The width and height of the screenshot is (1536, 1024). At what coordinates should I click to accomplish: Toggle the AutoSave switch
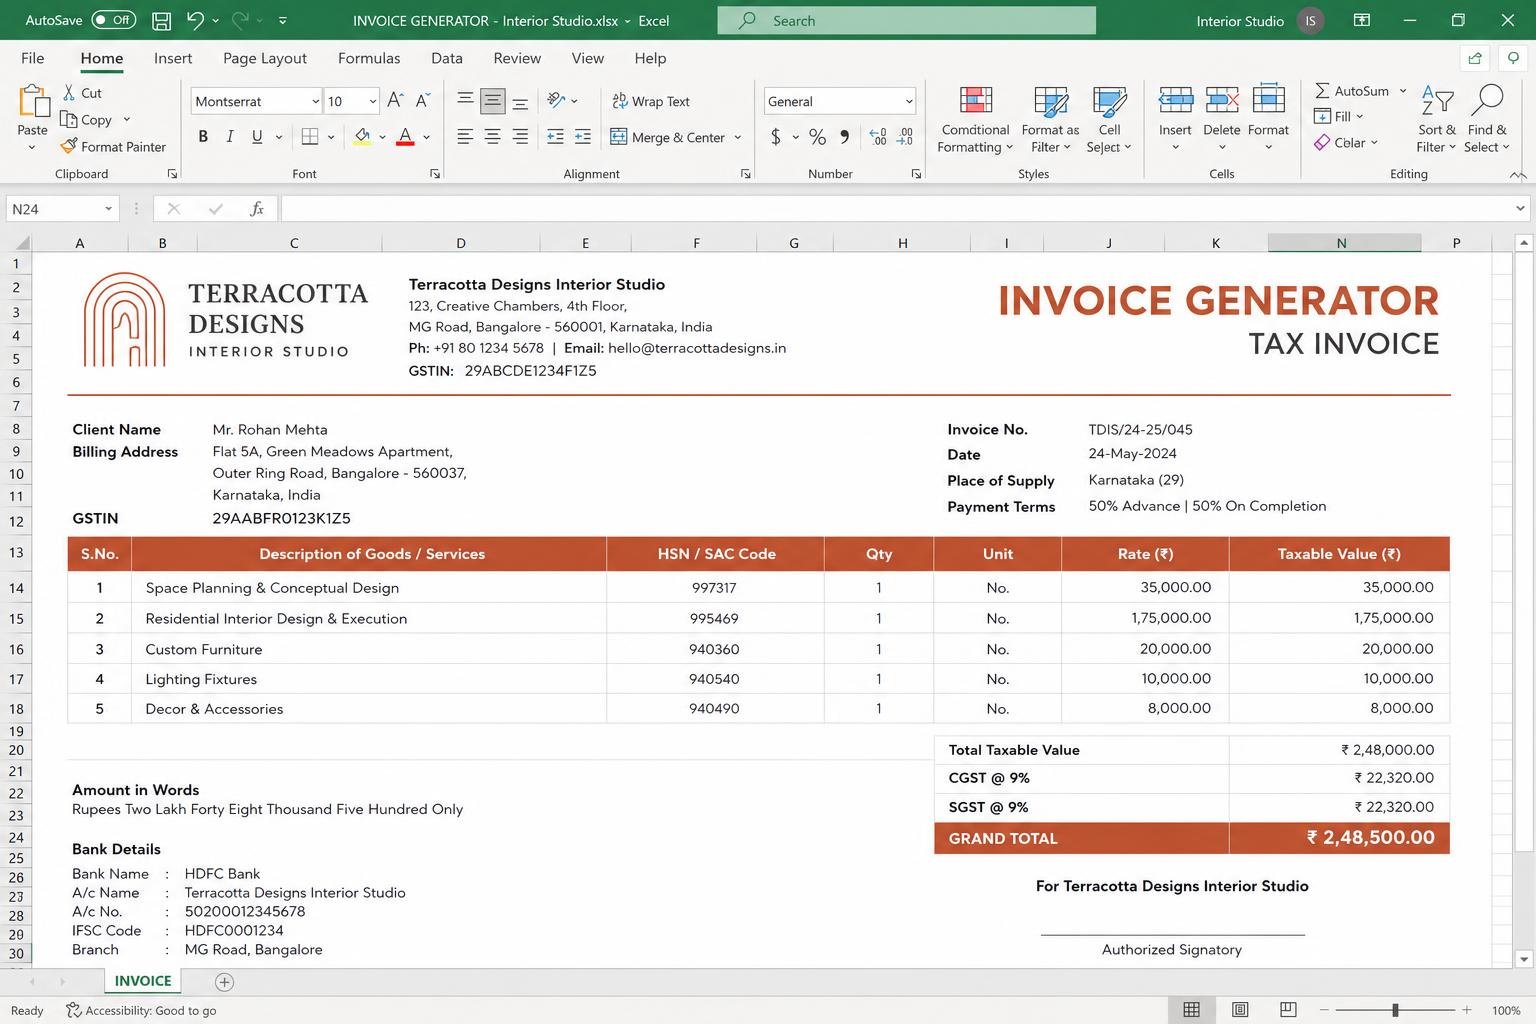coord(113,20)
